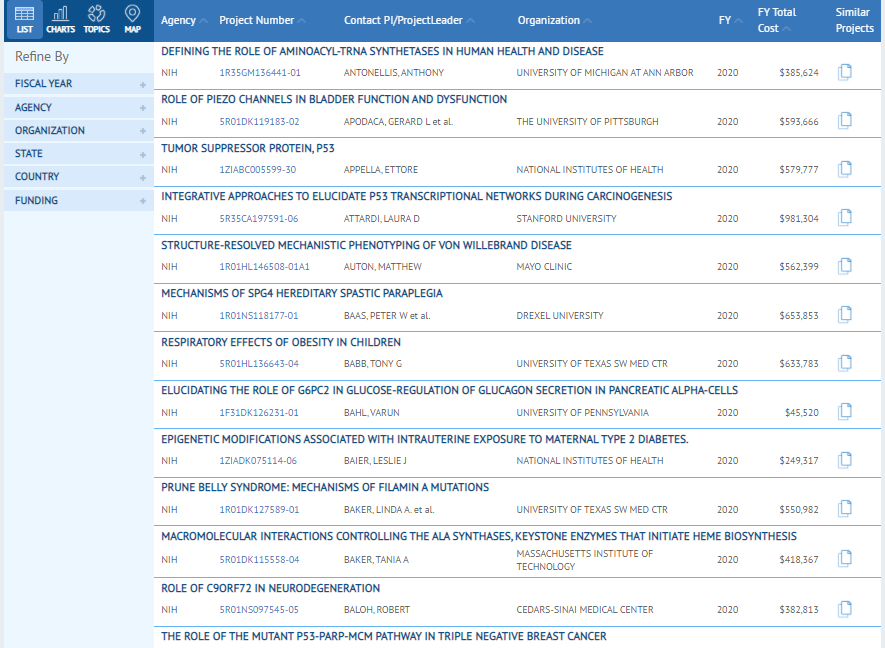View similar projects for Baier, Leslie row
The image size is (885, 648).
(x=844, y=461)
